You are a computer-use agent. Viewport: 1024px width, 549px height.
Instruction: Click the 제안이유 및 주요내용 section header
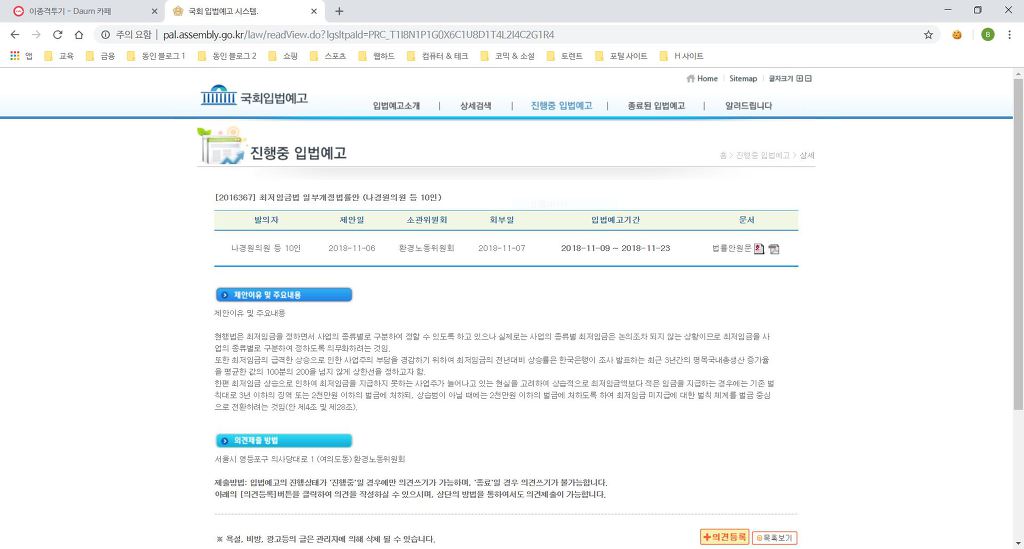click(x=283, y=295)
